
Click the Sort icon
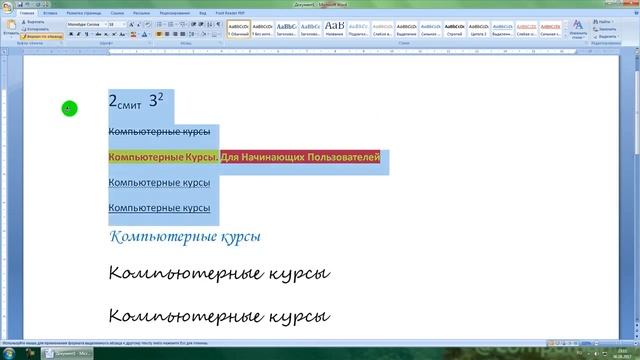click(210, 24)
